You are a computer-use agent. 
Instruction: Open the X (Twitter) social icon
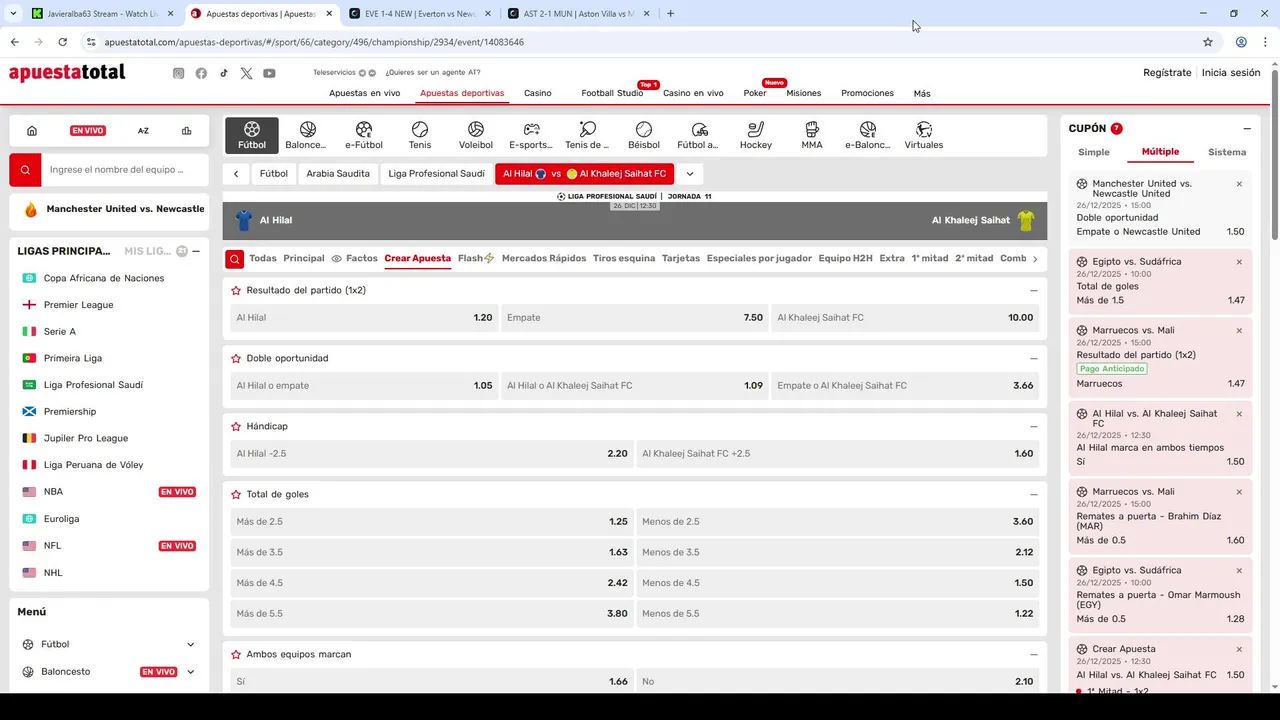(x=246, y=73)
